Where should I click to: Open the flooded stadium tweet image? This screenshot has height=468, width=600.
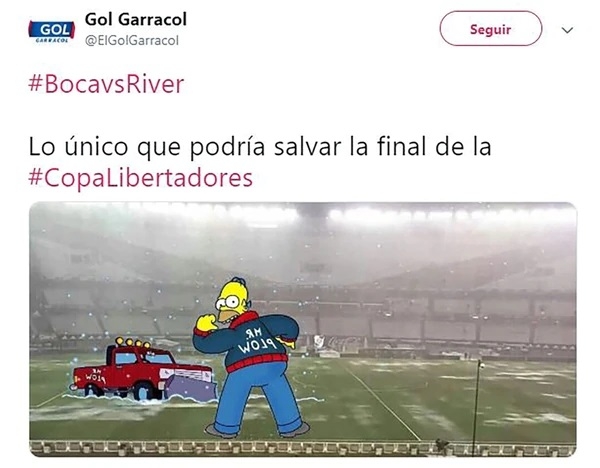pos(303,329)
